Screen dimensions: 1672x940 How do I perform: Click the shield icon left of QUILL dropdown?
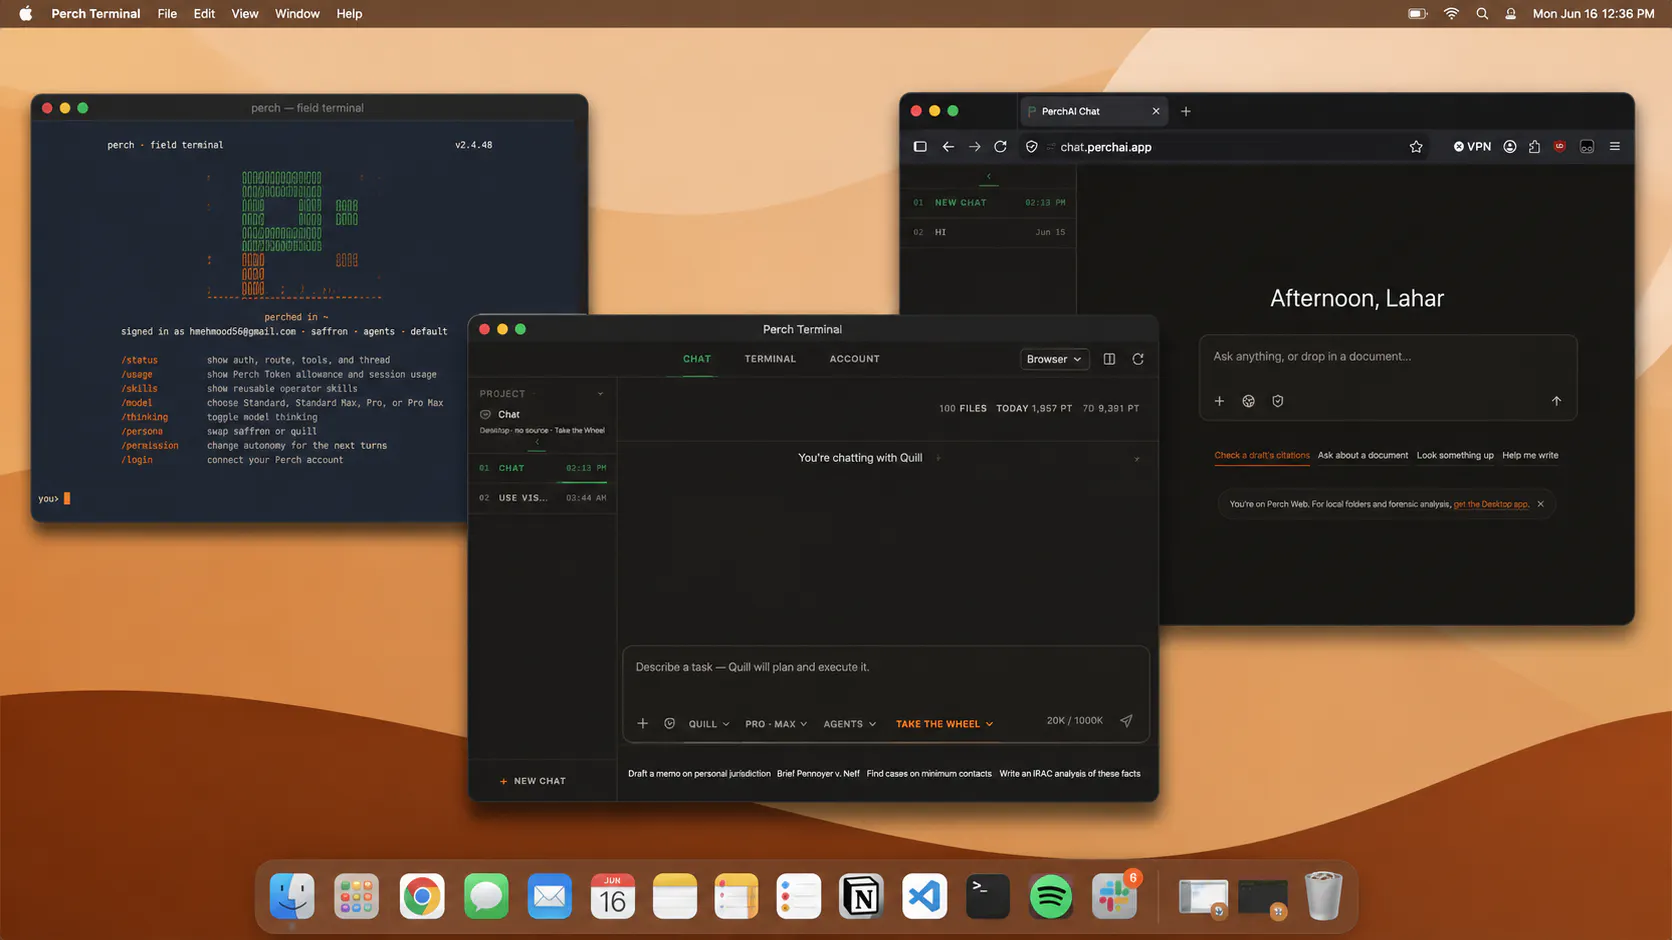670,723
